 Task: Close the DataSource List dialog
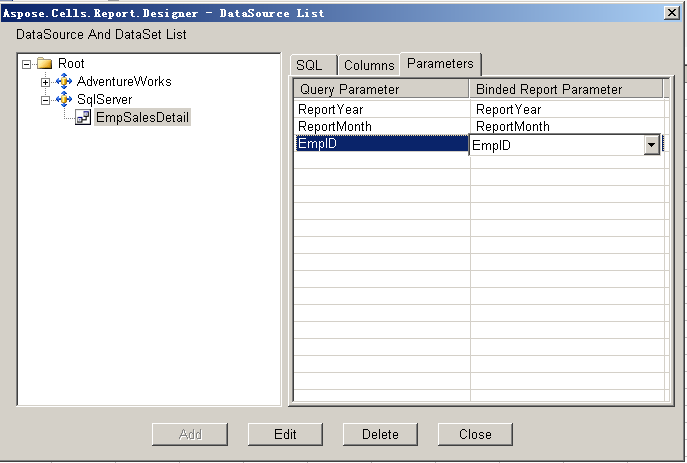pyautogui.click(x=672, y=13)
